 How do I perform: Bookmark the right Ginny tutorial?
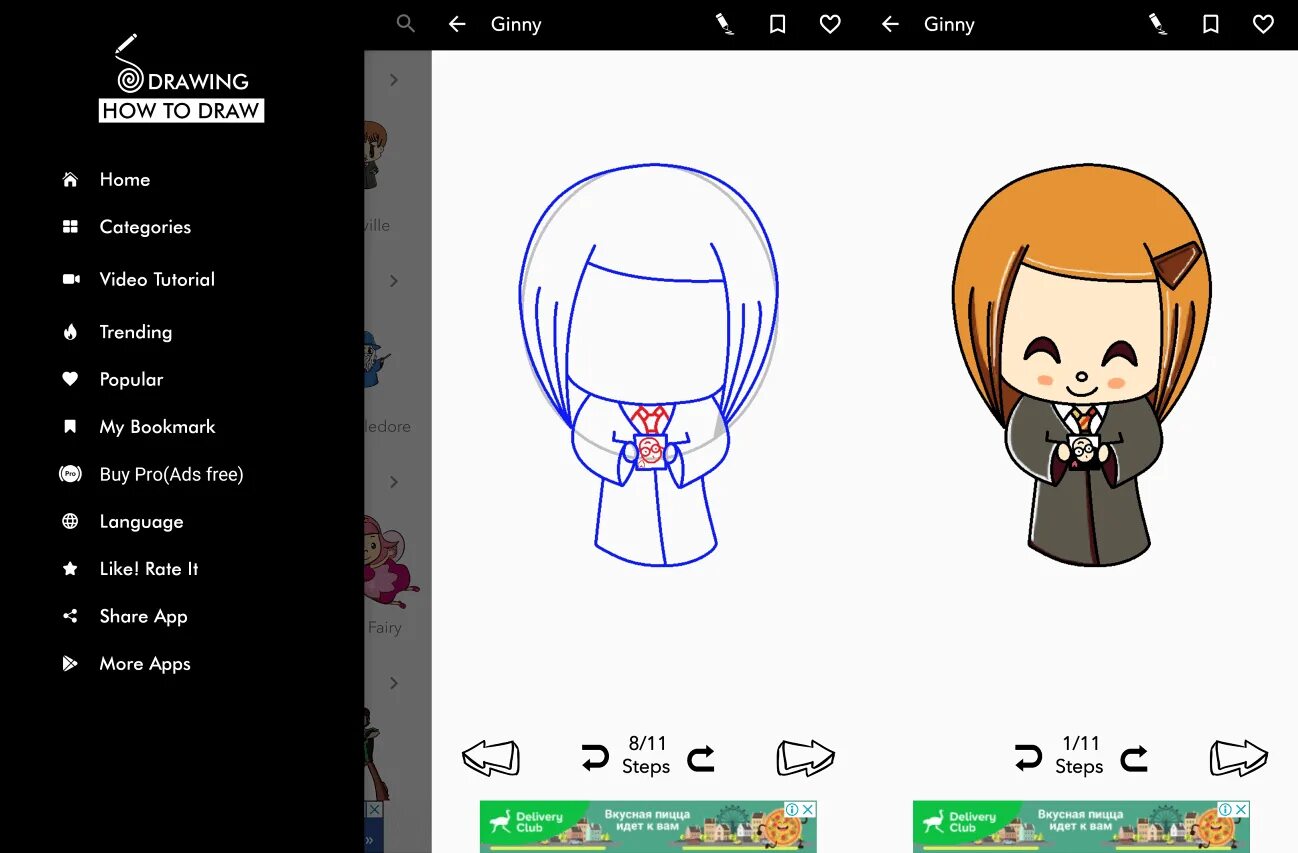pos(1210,24)
